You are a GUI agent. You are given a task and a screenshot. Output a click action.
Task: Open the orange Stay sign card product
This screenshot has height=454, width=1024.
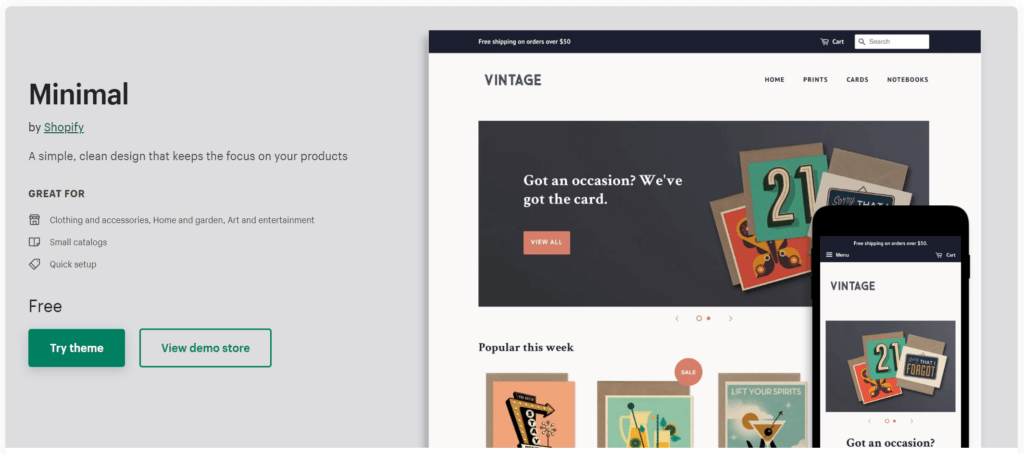530,411
